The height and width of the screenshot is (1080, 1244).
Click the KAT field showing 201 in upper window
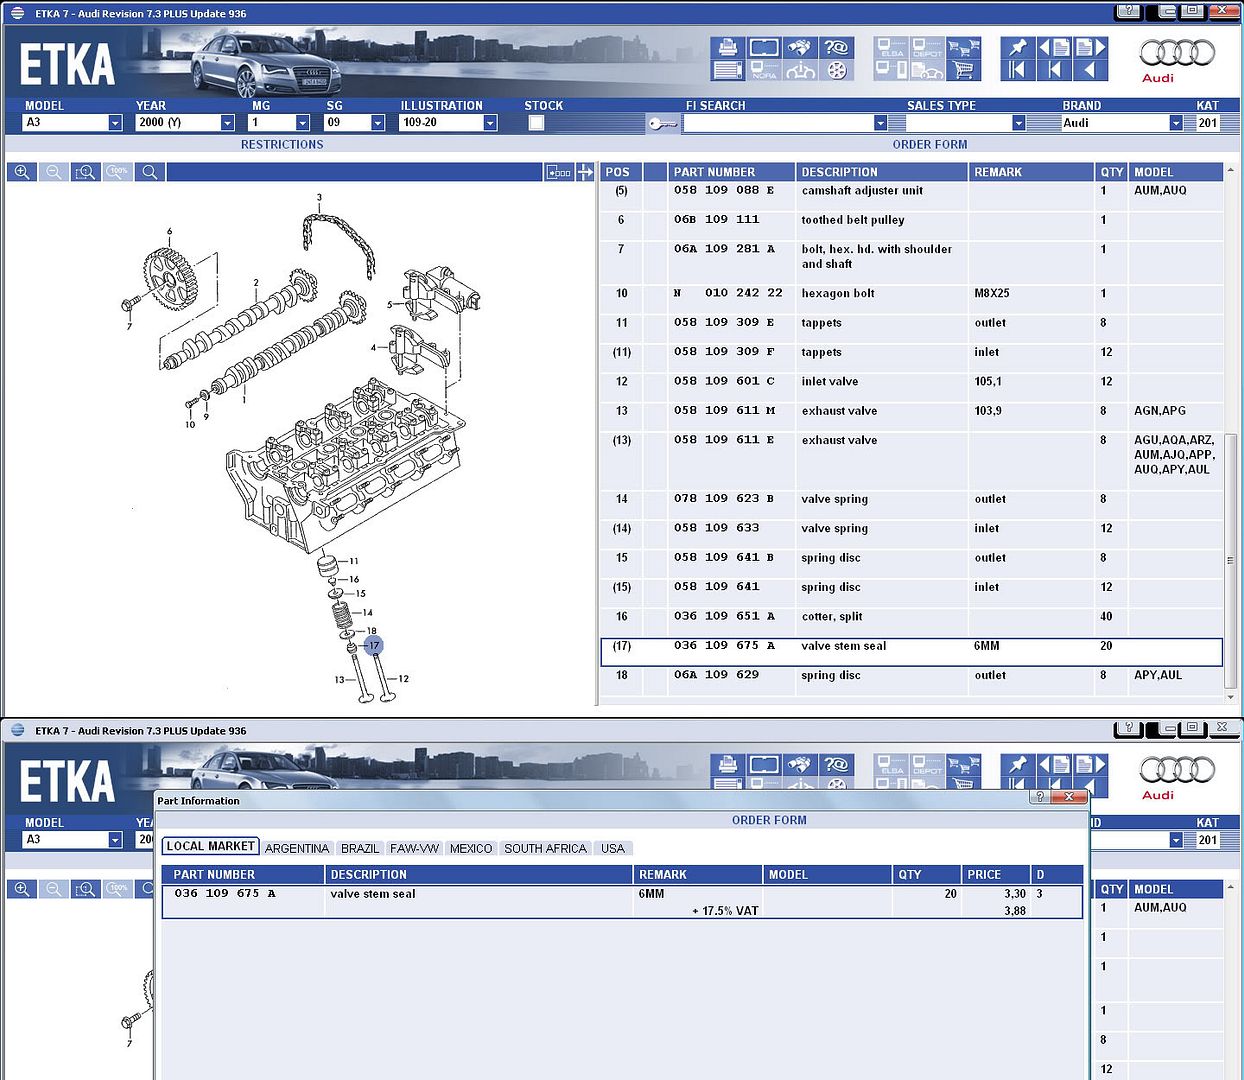1209,122
